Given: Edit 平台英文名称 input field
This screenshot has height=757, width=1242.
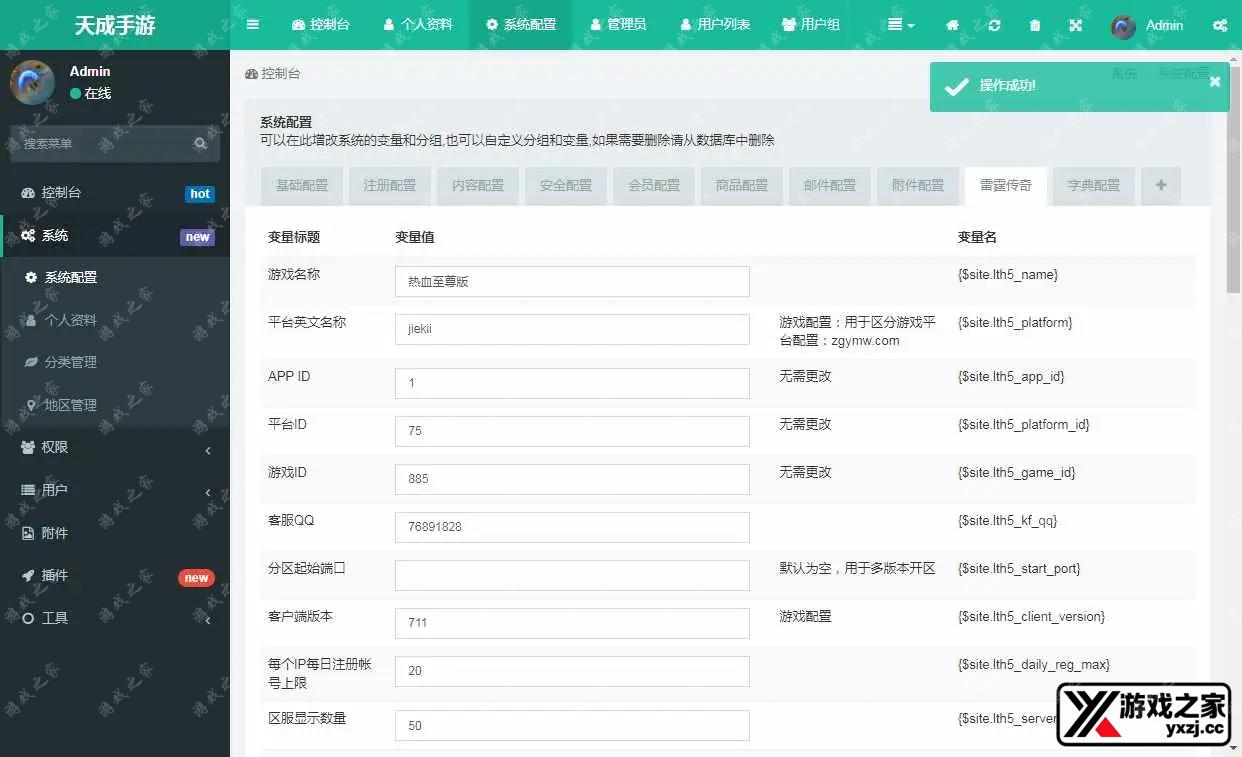Looking at the screenshot, I should point(572,329).
